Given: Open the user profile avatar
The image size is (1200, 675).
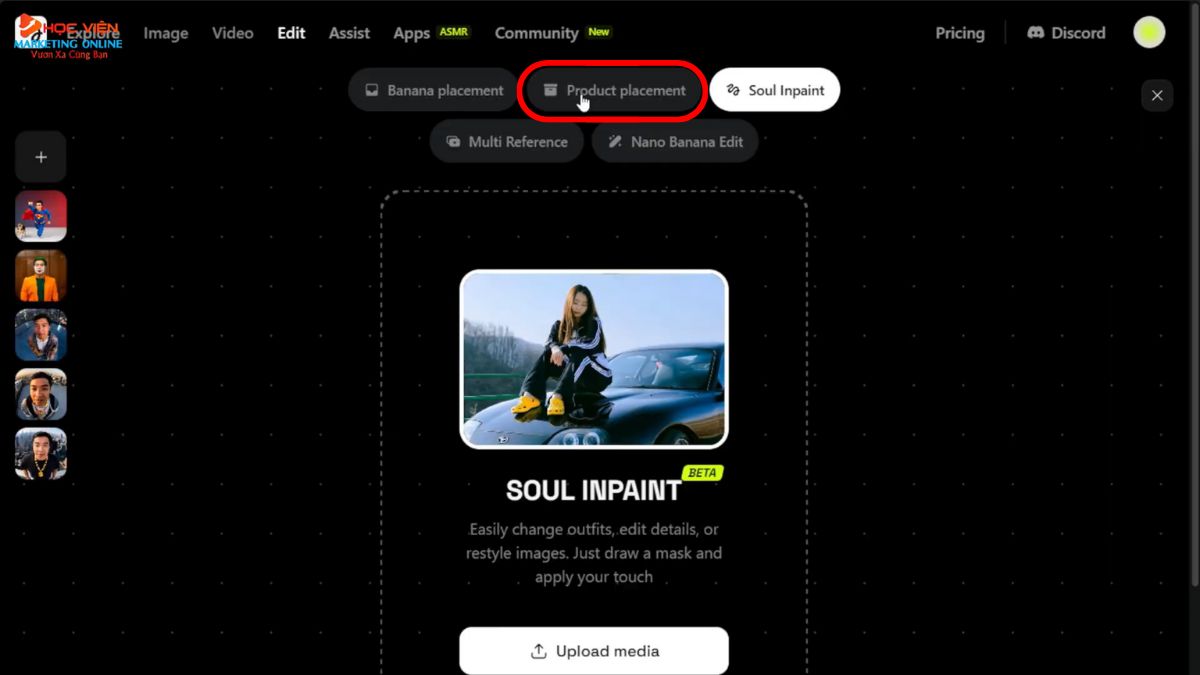Looking at the screenshot, I should (1149, 32).
